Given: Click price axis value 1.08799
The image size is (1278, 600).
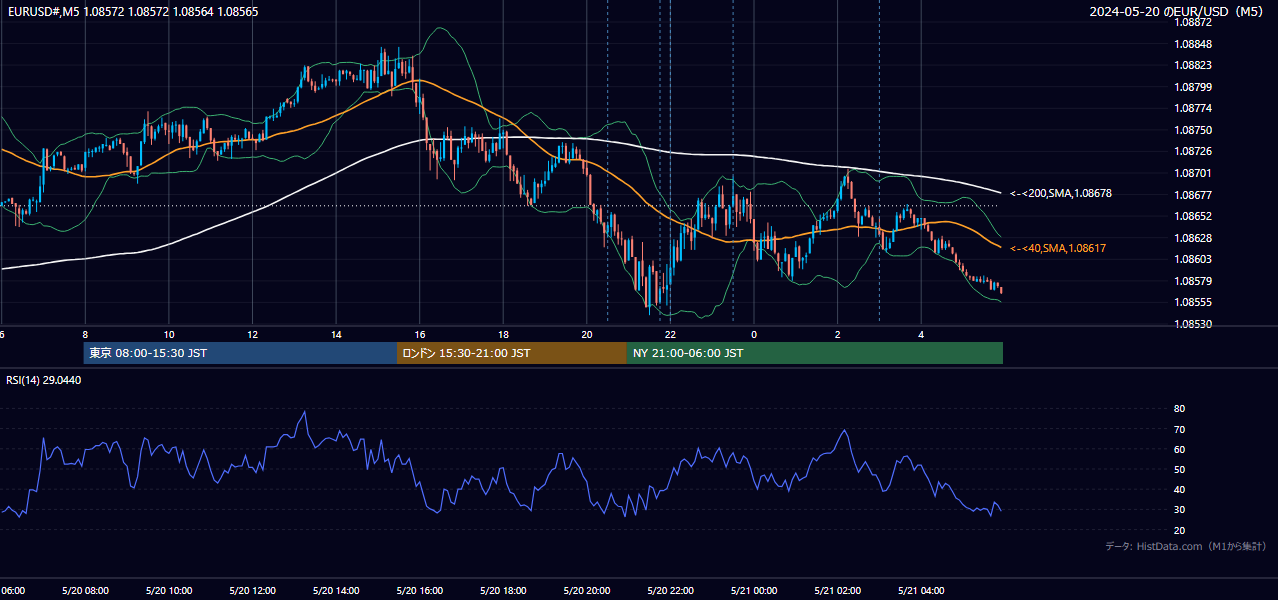Looking at the screenshot, I should click(1193, 87).
